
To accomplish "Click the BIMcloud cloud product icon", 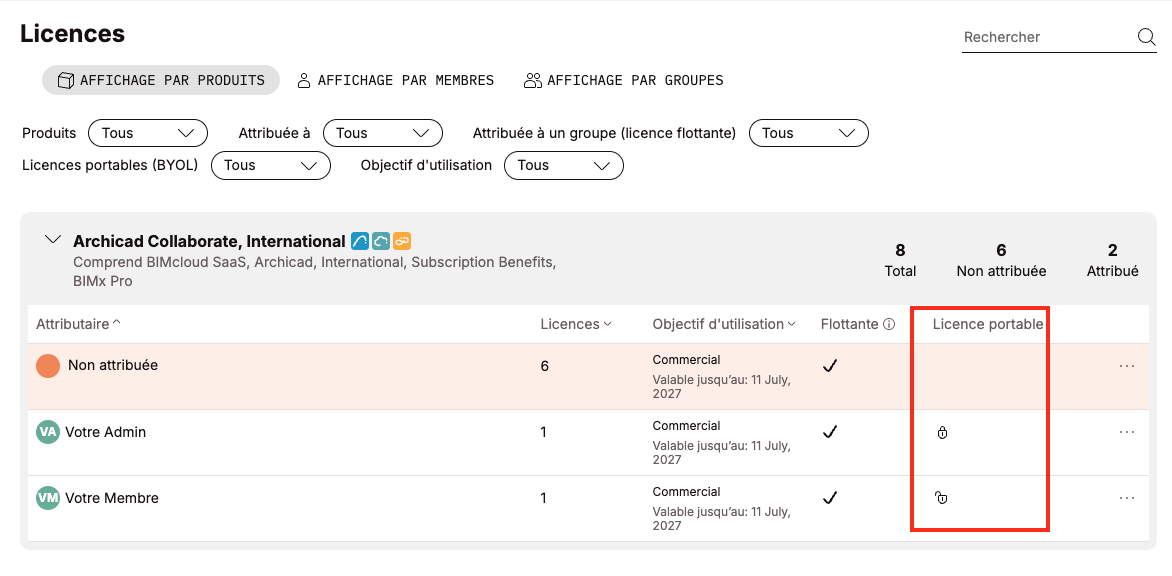I will coord(381,241).
